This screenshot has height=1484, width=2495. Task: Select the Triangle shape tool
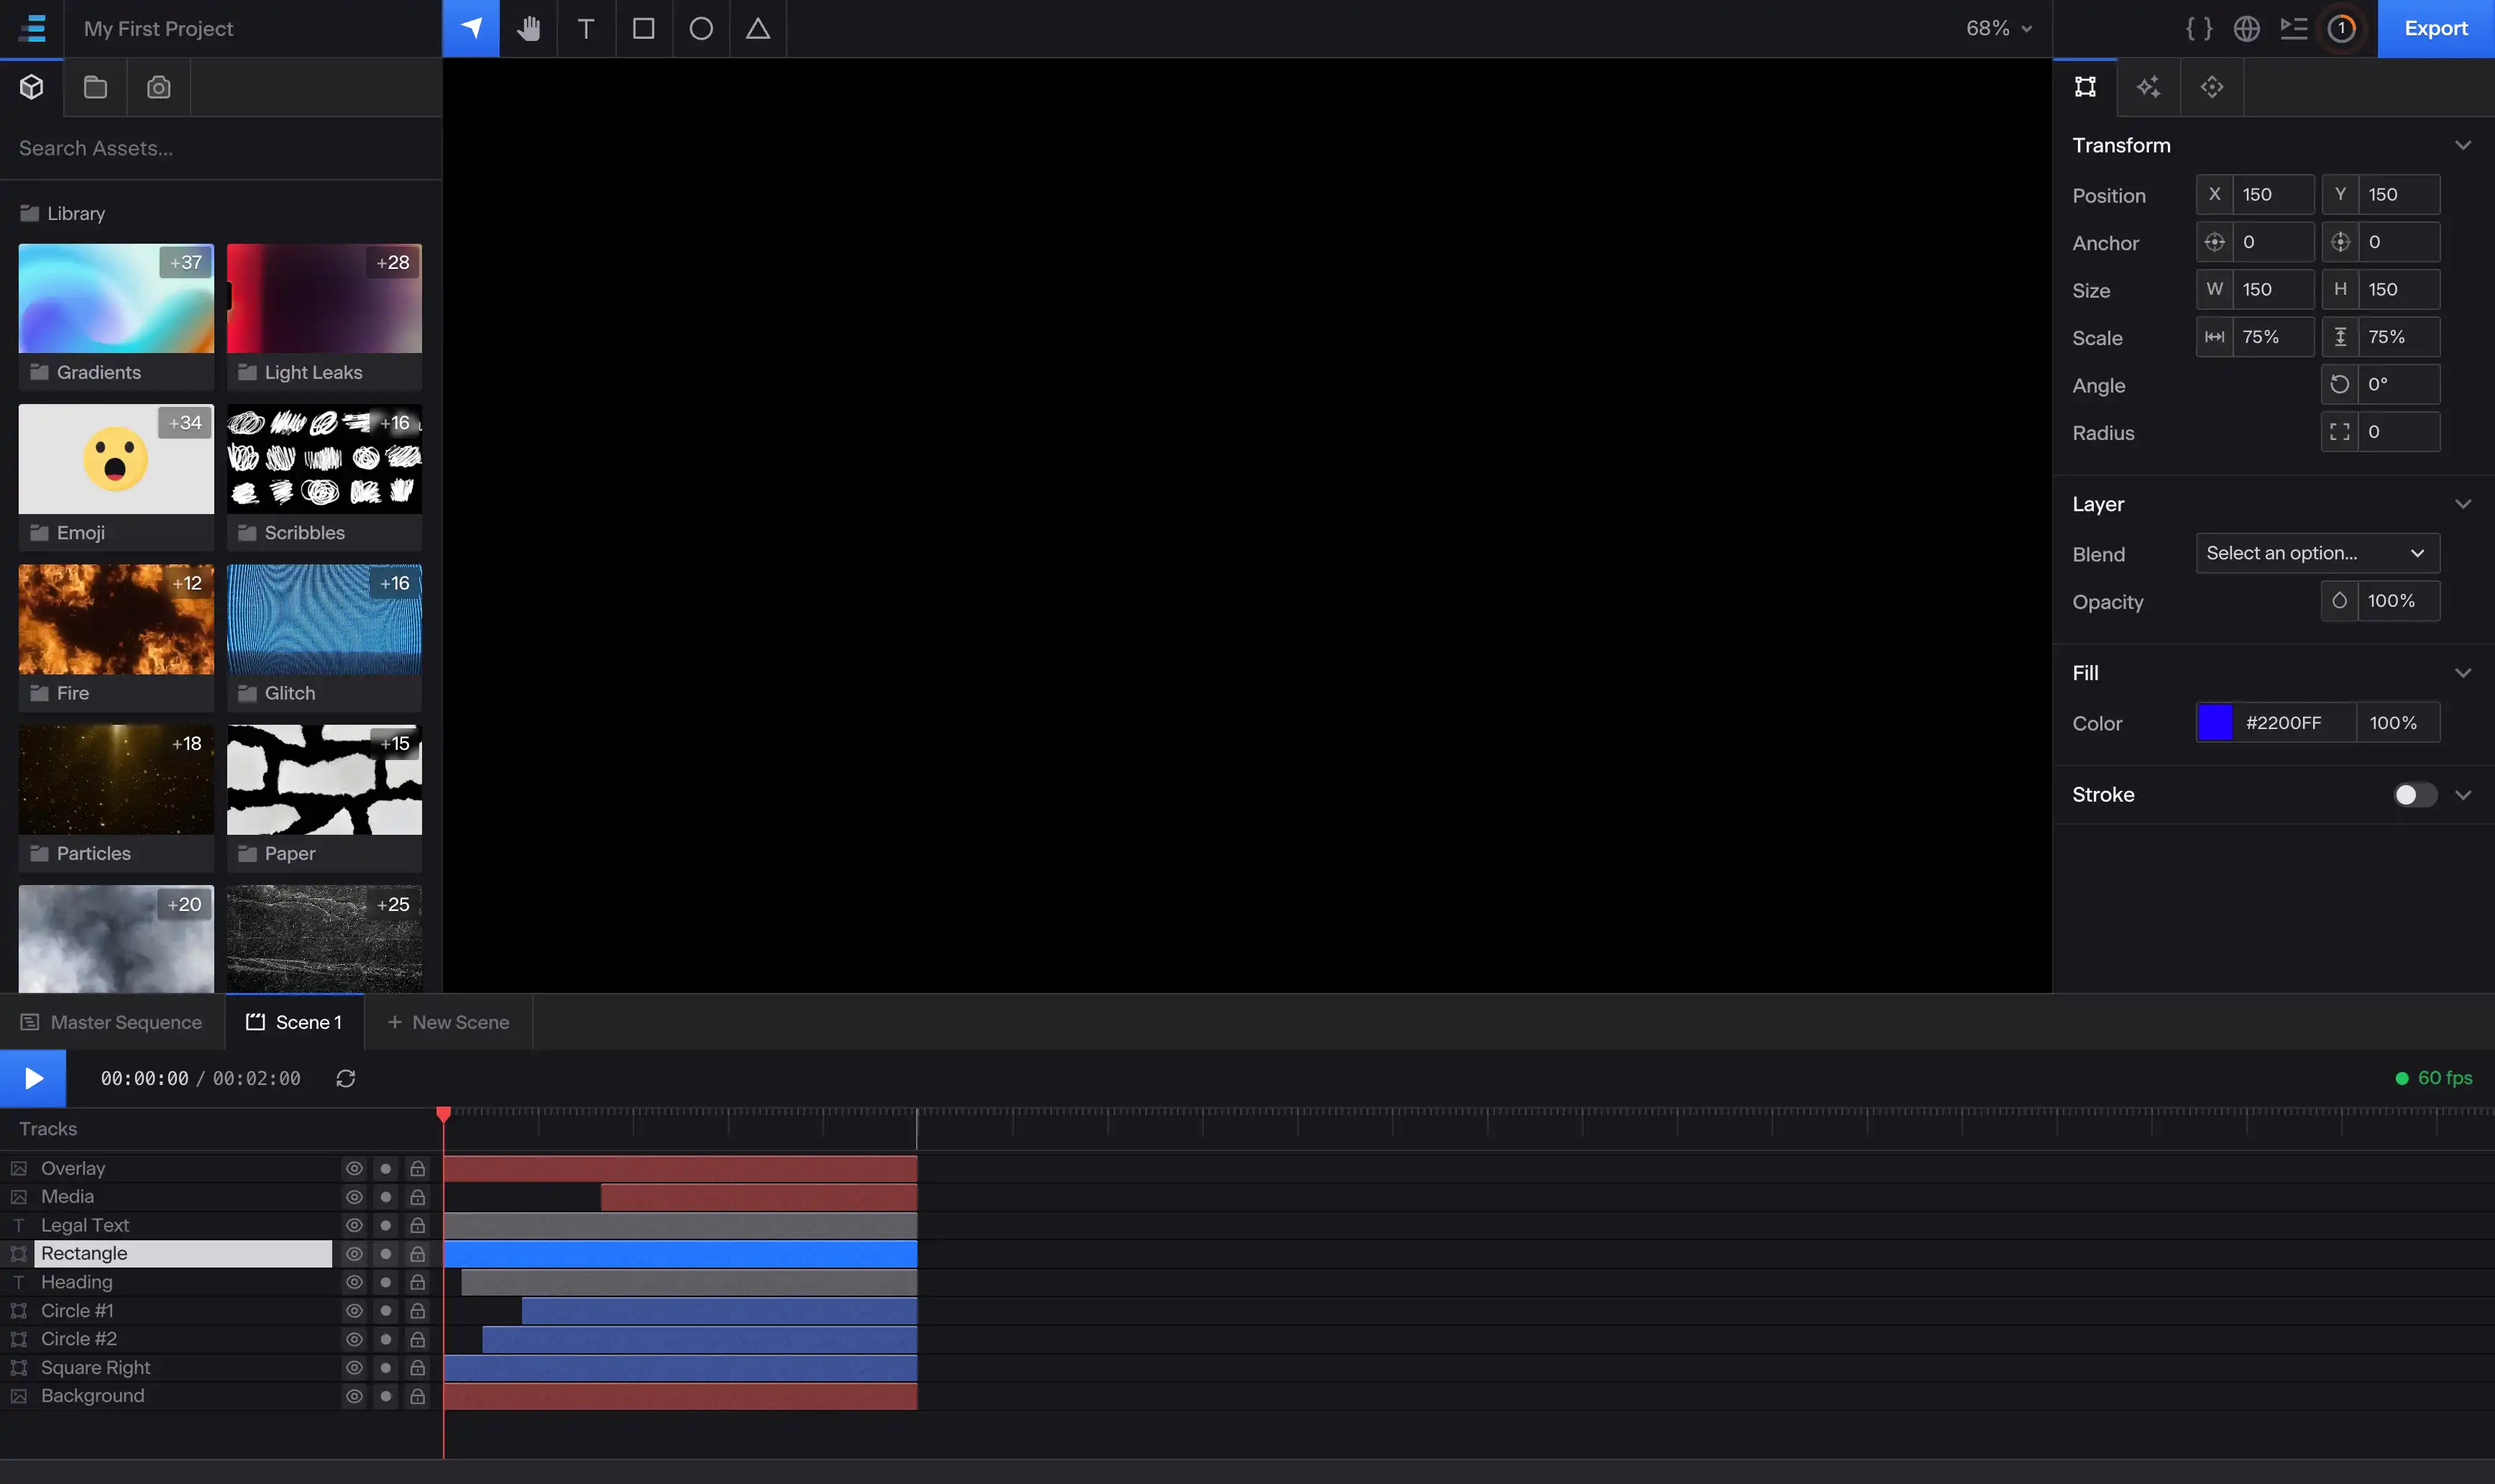pos(757,28)
